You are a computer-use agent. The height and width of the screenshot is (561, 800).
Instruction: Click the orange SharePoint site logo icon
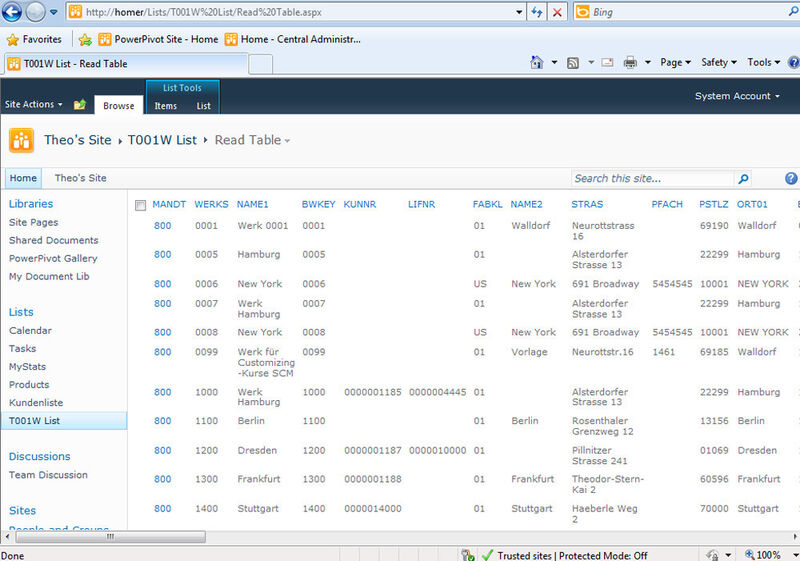pos(21,140)
